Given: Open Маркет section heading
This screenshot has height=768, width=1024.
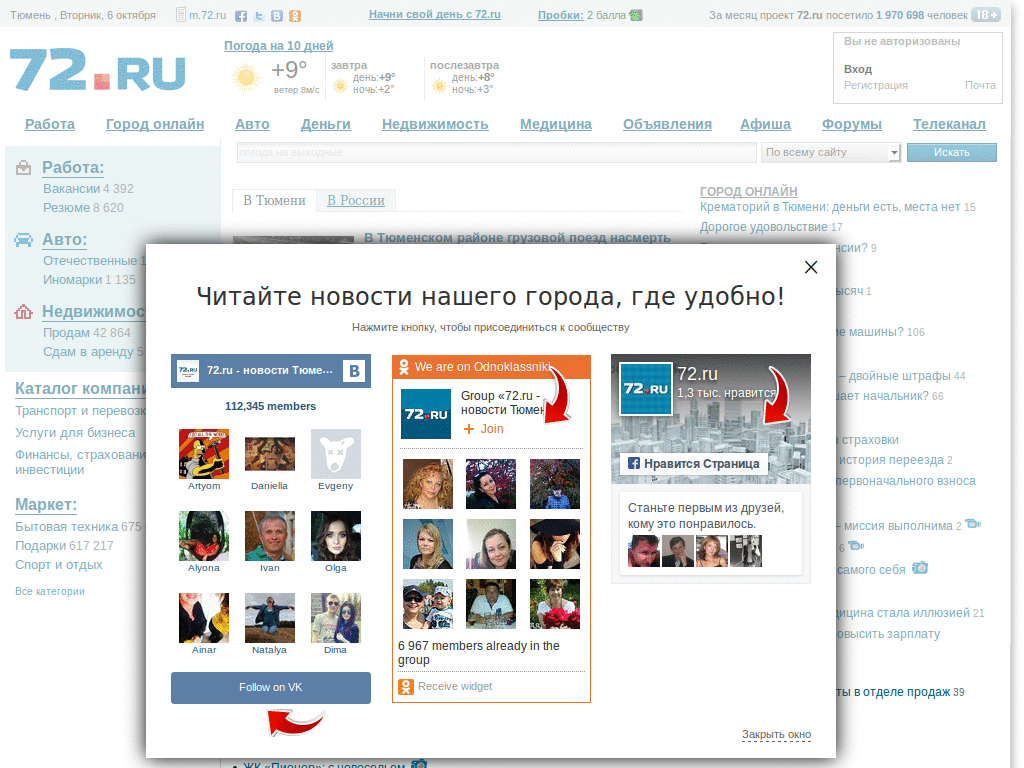Looking at the screenshot, I should coord(46,505).
